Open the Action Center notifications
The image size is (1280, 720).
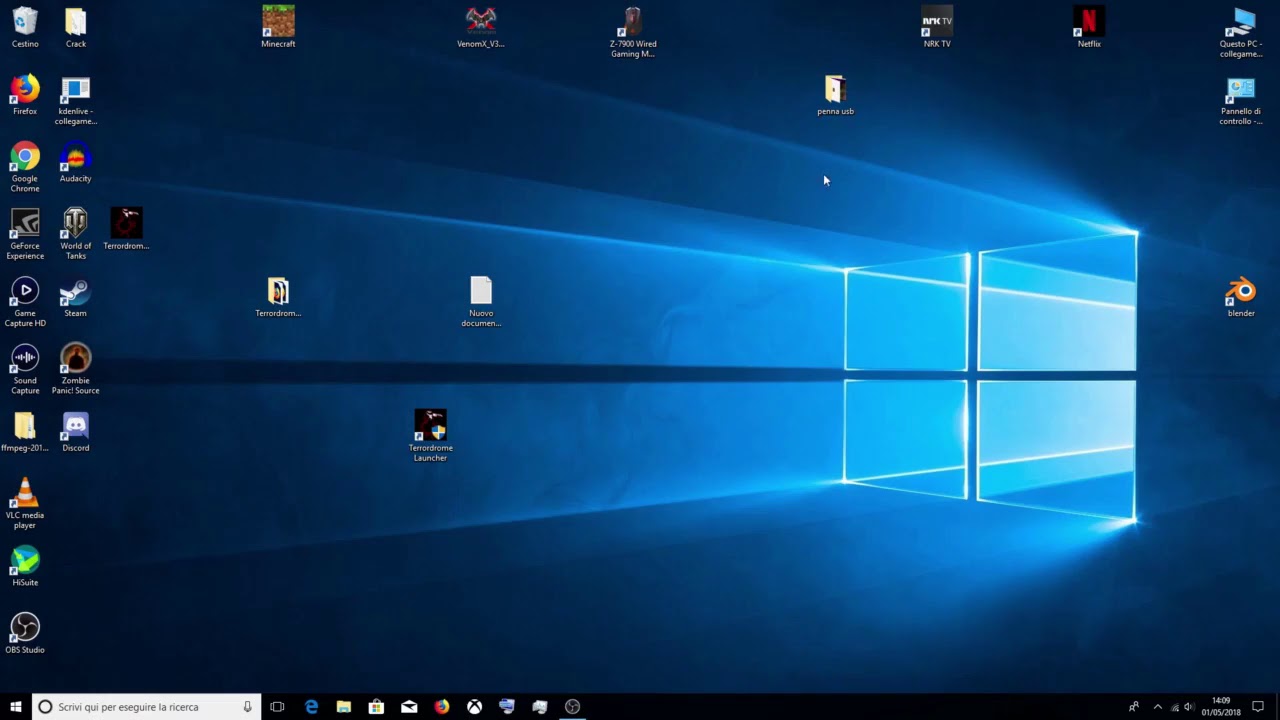pos(1258,707)
